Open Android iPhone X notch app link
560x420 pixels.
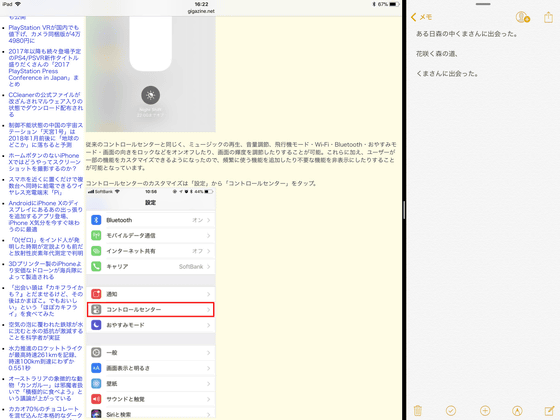pyautogui.click(x=45, y=216)
